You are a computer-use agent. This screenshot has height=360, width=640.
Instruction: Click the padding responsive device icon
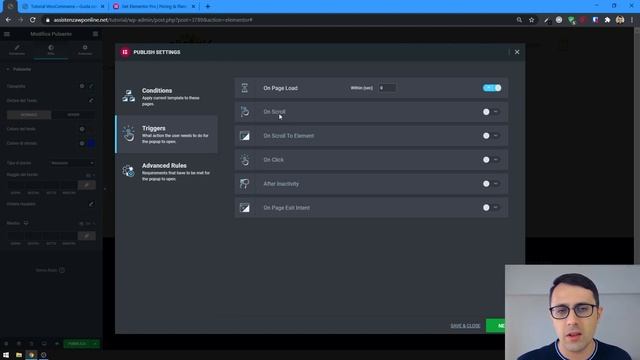pos(26,223)
